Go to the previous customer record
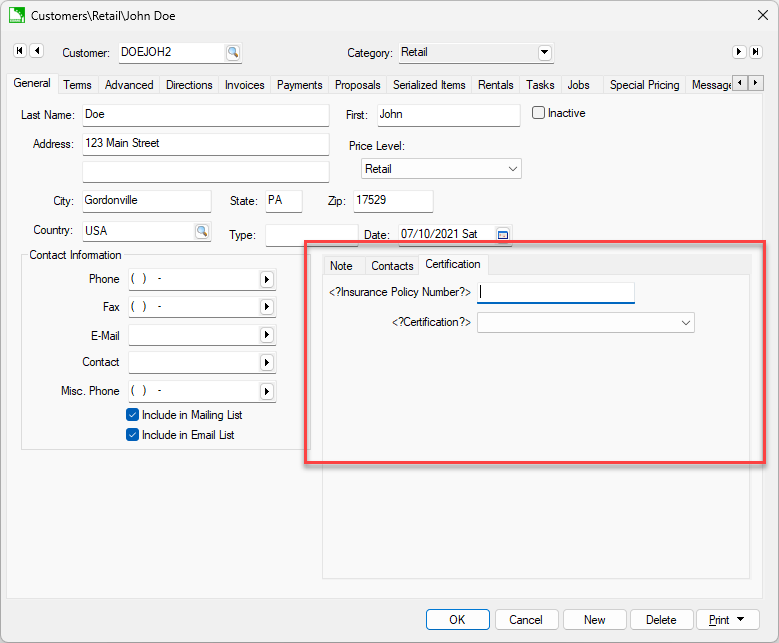 pos(37,51)
